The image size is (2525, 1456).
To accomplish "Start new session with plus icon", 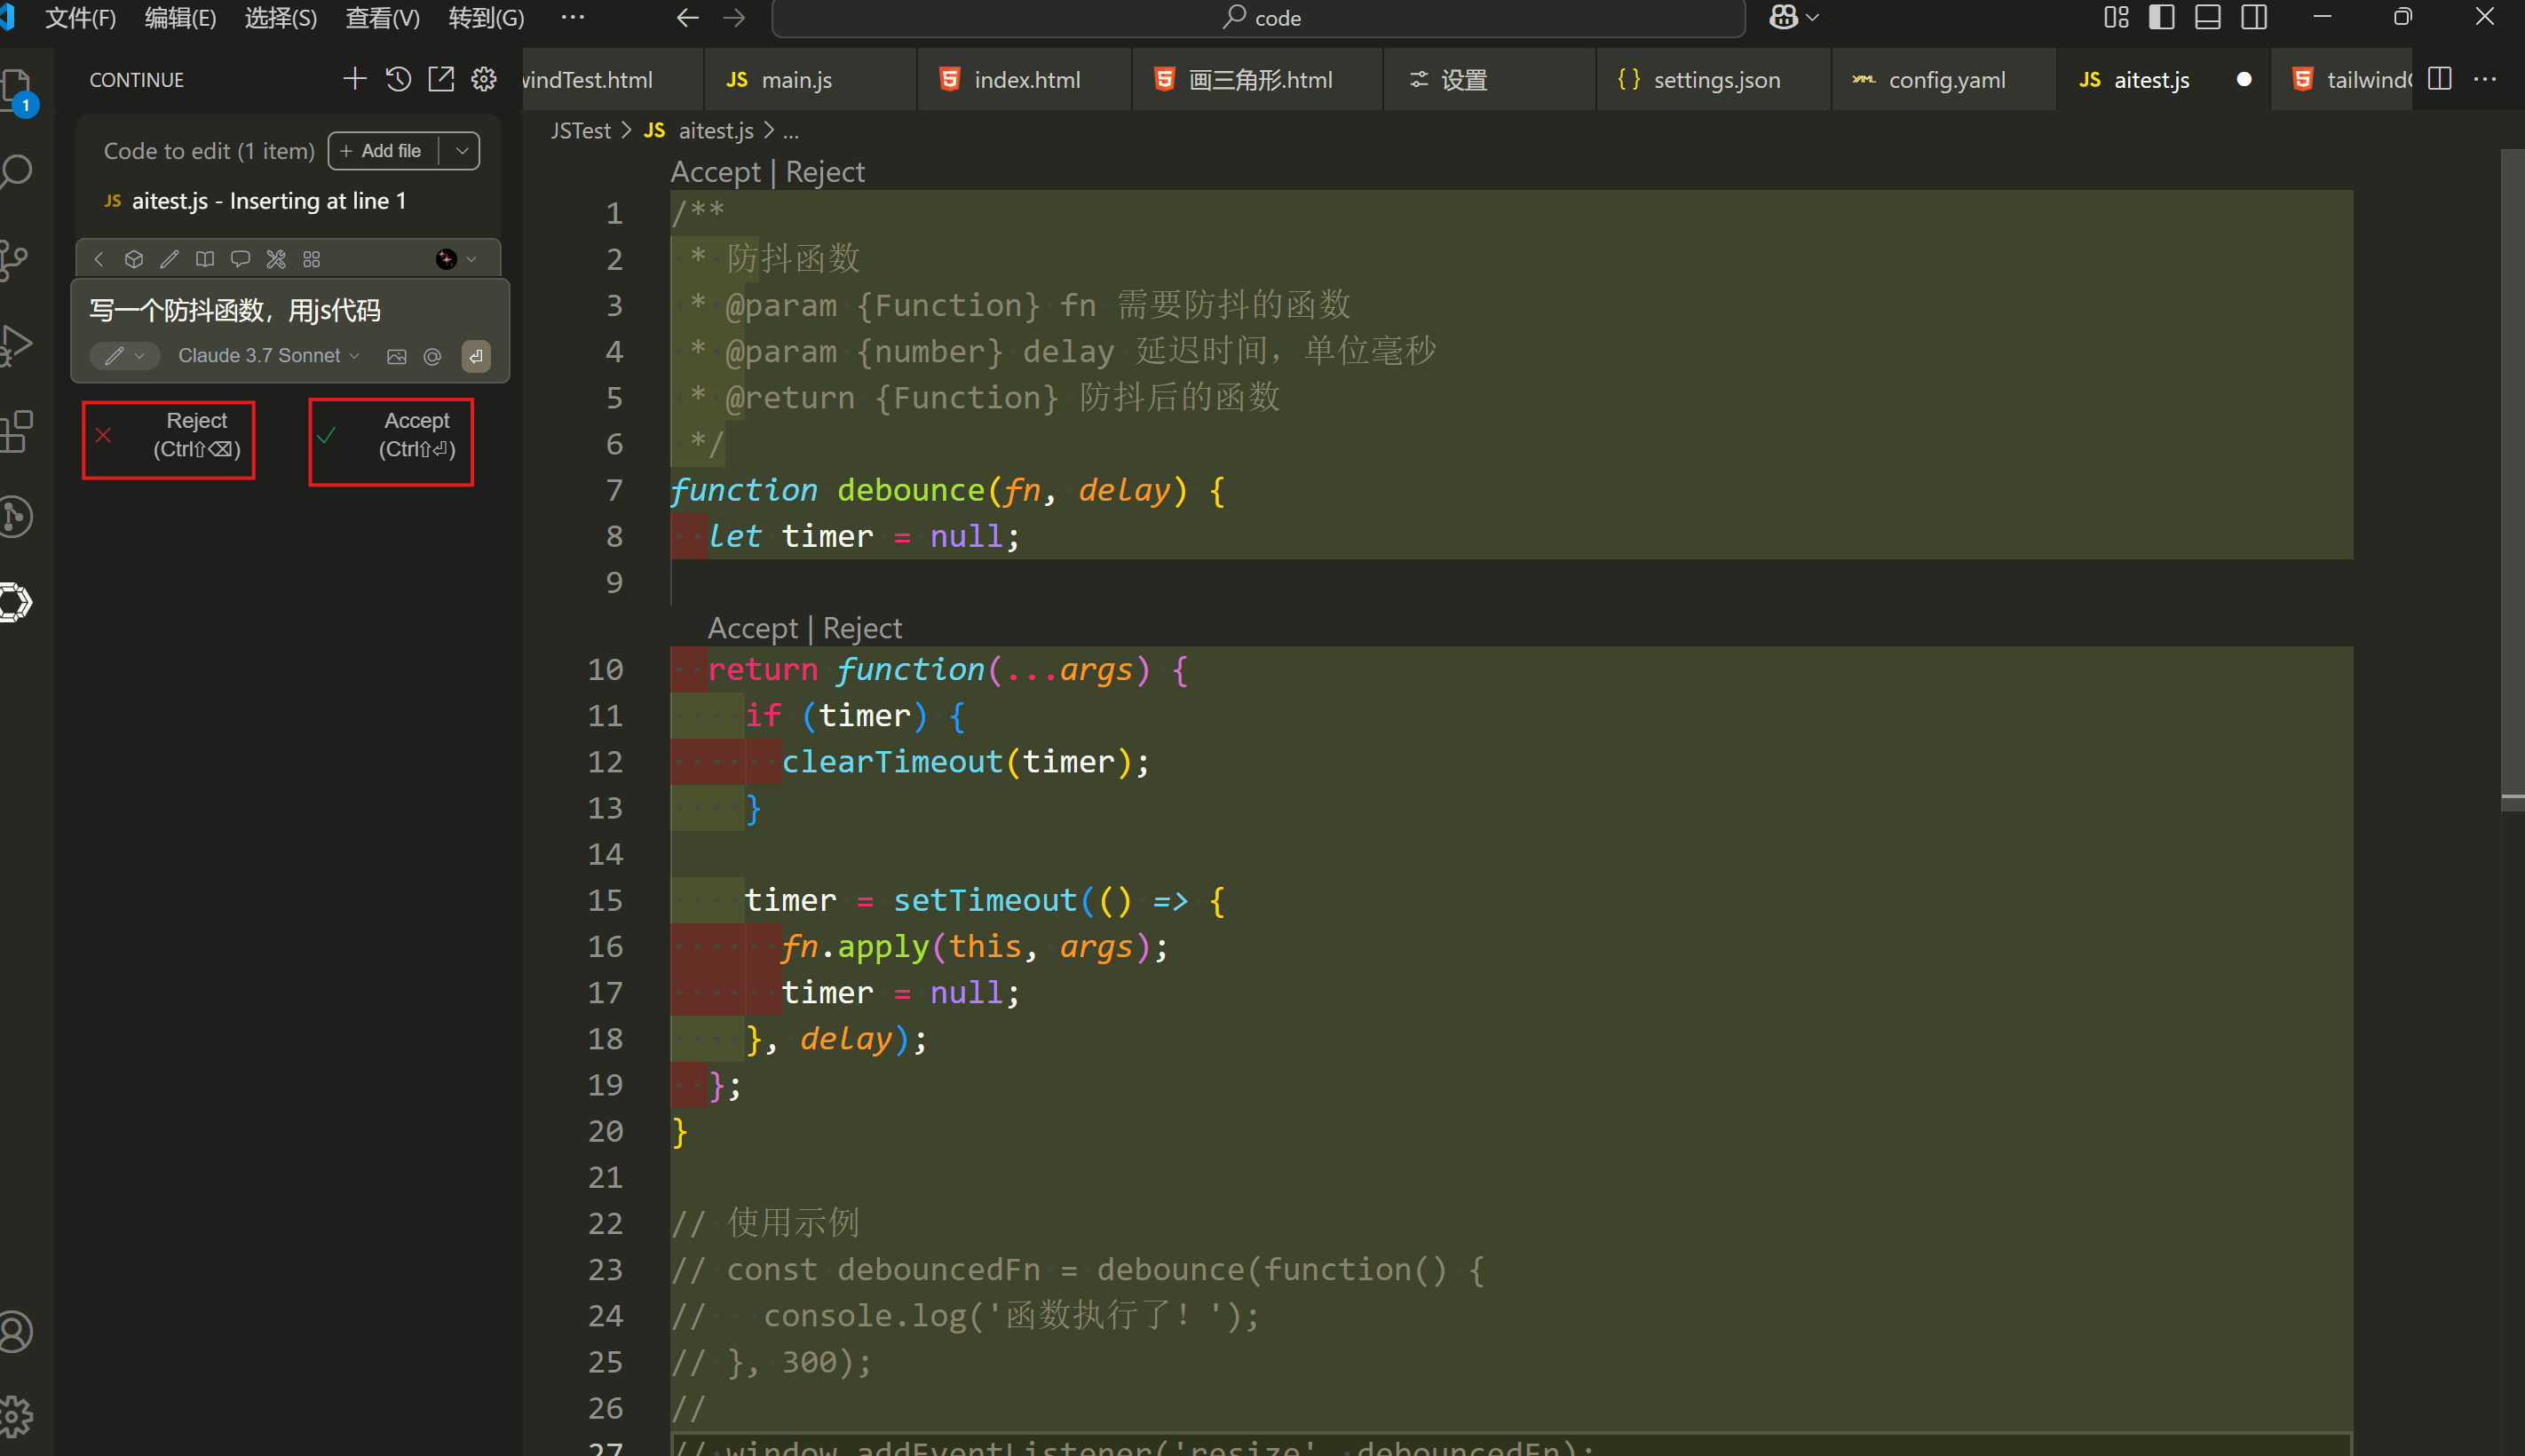I will click(354, 79).
